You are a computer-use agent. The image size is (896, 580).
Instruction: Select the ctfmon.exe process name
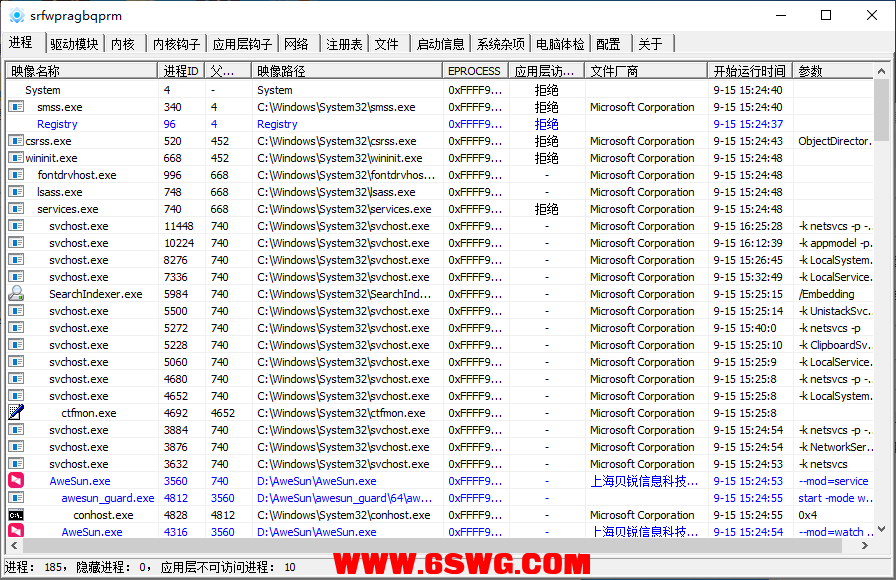pyautogui.click(x=89, y=413)
